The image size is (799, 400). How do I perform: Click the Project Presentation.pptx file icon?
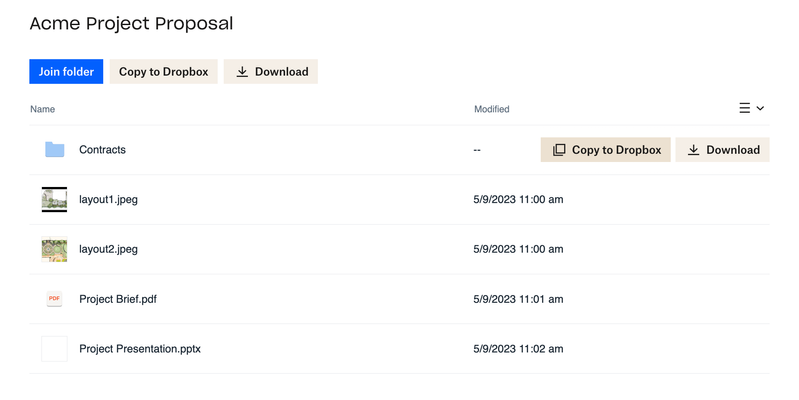(54, 349)
